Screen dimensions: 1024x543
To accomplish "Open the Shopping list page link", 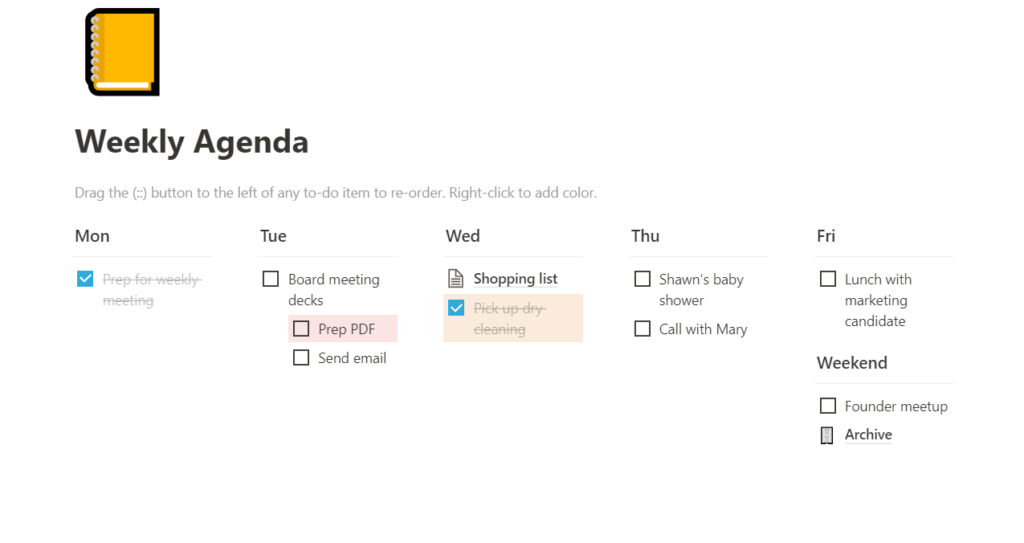I will click(x=515, y=279).
